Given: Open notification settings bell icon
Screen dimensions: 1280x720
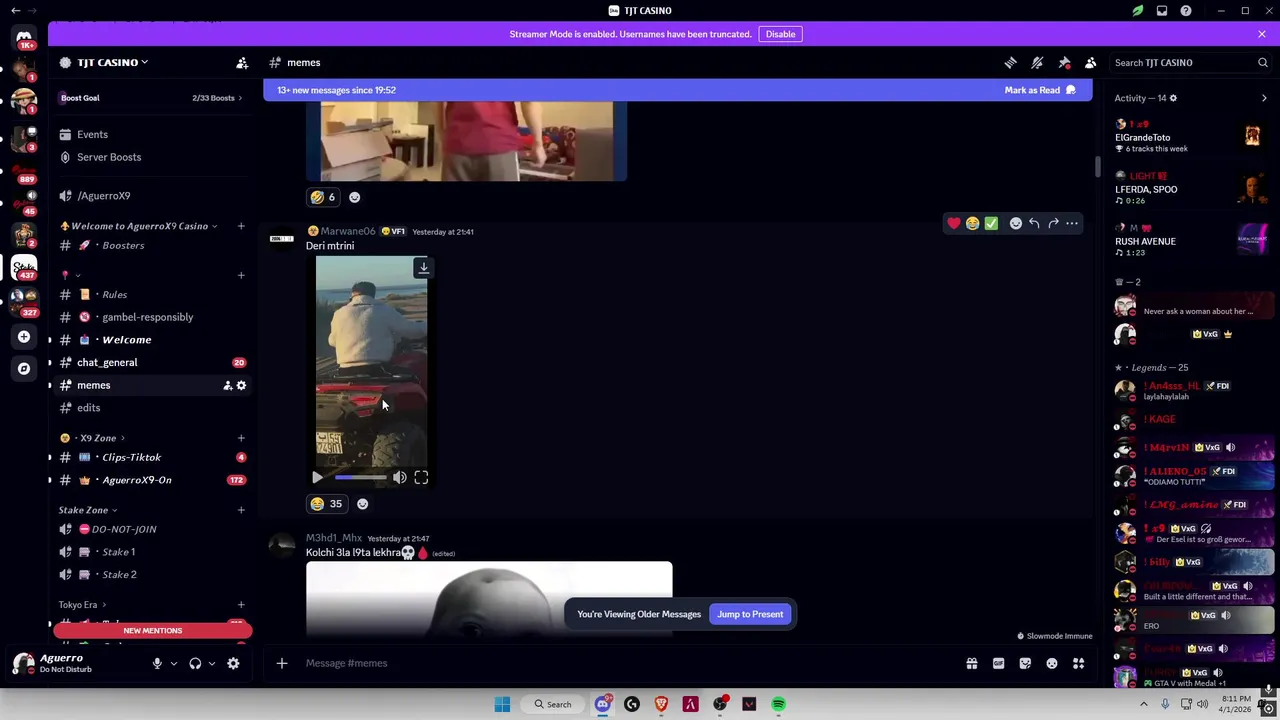Looking at the screenshot, I should tap(1037, 63).
